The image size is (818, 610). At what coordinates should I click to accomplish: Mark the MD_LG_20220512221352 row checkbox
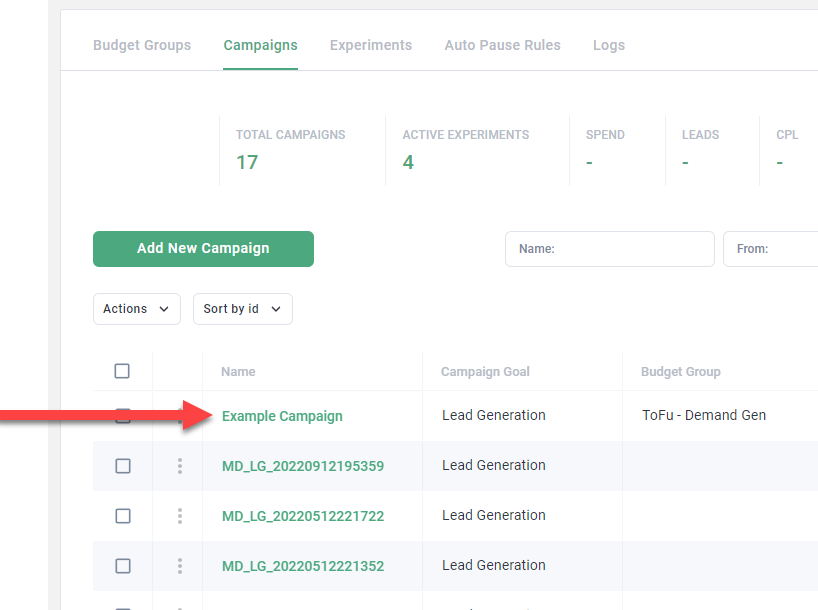point(123,566)
